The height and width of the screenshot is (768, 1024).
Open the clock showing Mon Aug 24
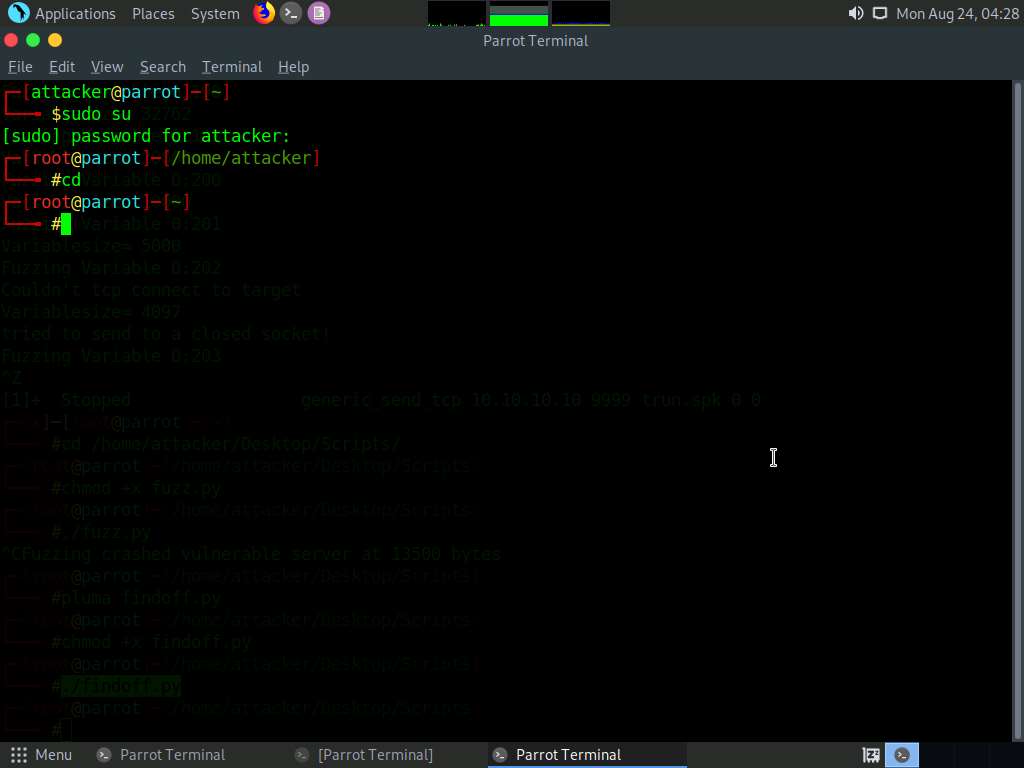[957, 13]
